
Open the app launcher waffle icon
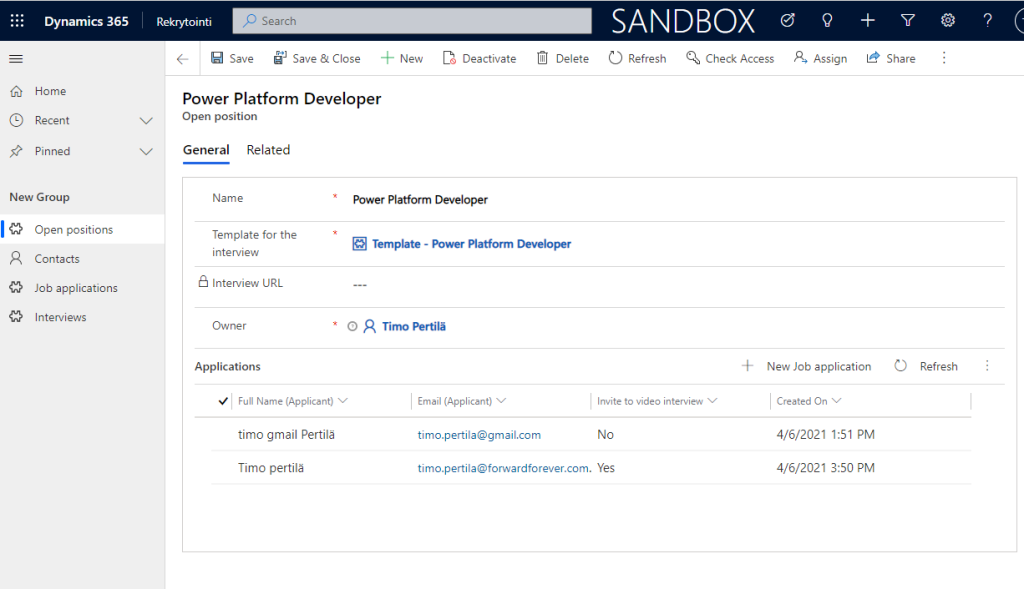click(x=17, y=21)
